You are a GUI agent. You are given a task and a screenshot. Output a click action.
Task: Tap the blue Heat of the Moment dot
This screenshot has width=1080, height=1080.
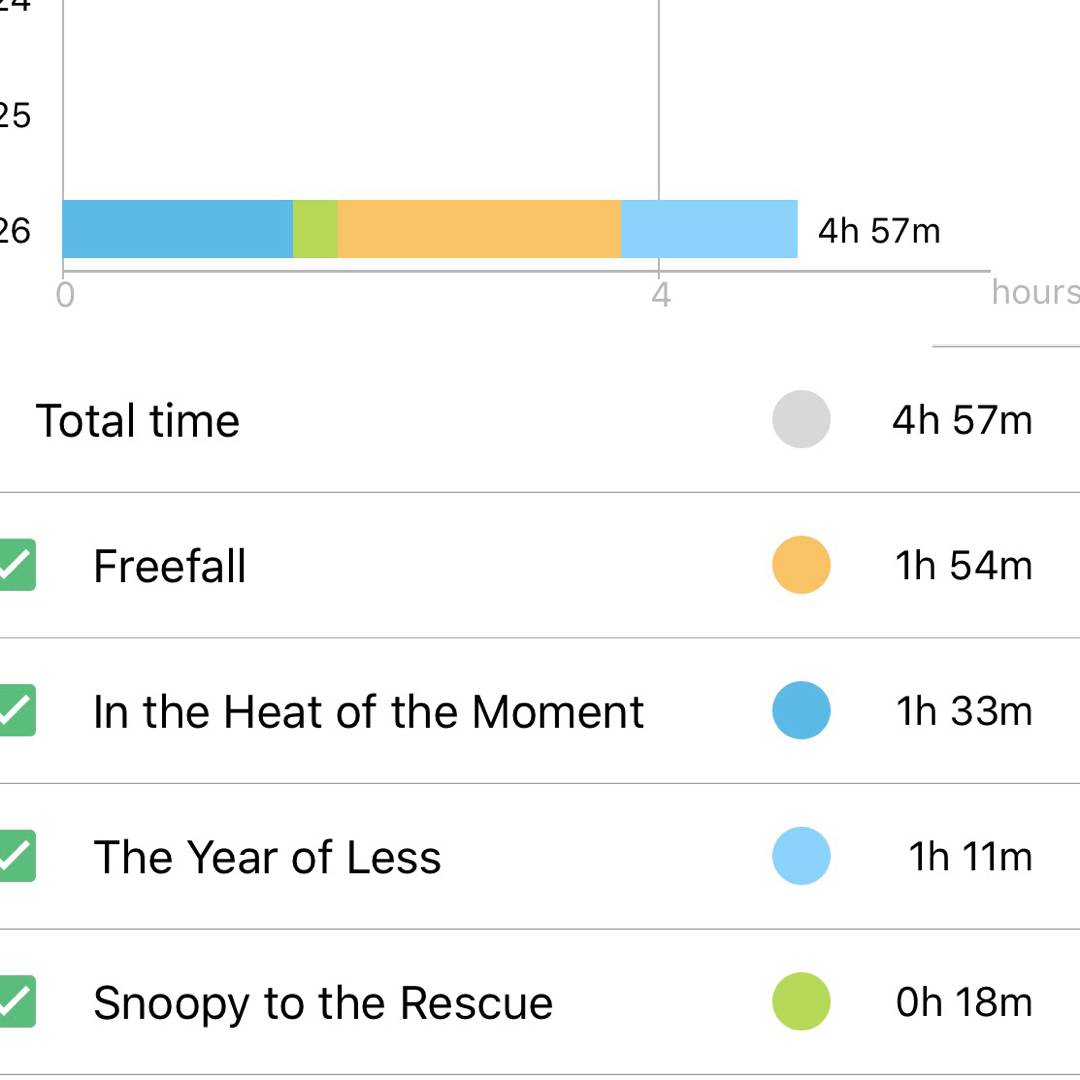(x=801, y=711)
